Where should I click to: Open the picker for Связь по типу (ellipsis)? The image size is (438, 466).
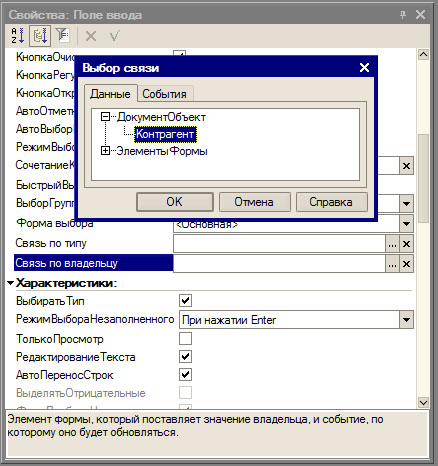tap(392, 244)
